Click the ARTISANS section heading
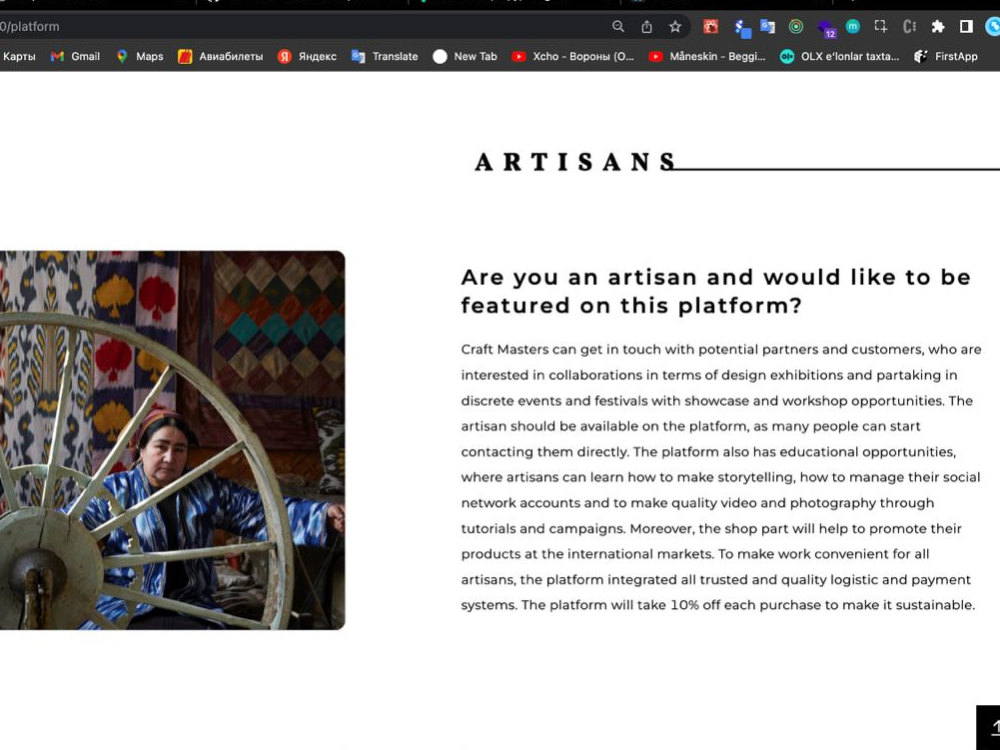 pyautogui.click(x=575, y=161)
